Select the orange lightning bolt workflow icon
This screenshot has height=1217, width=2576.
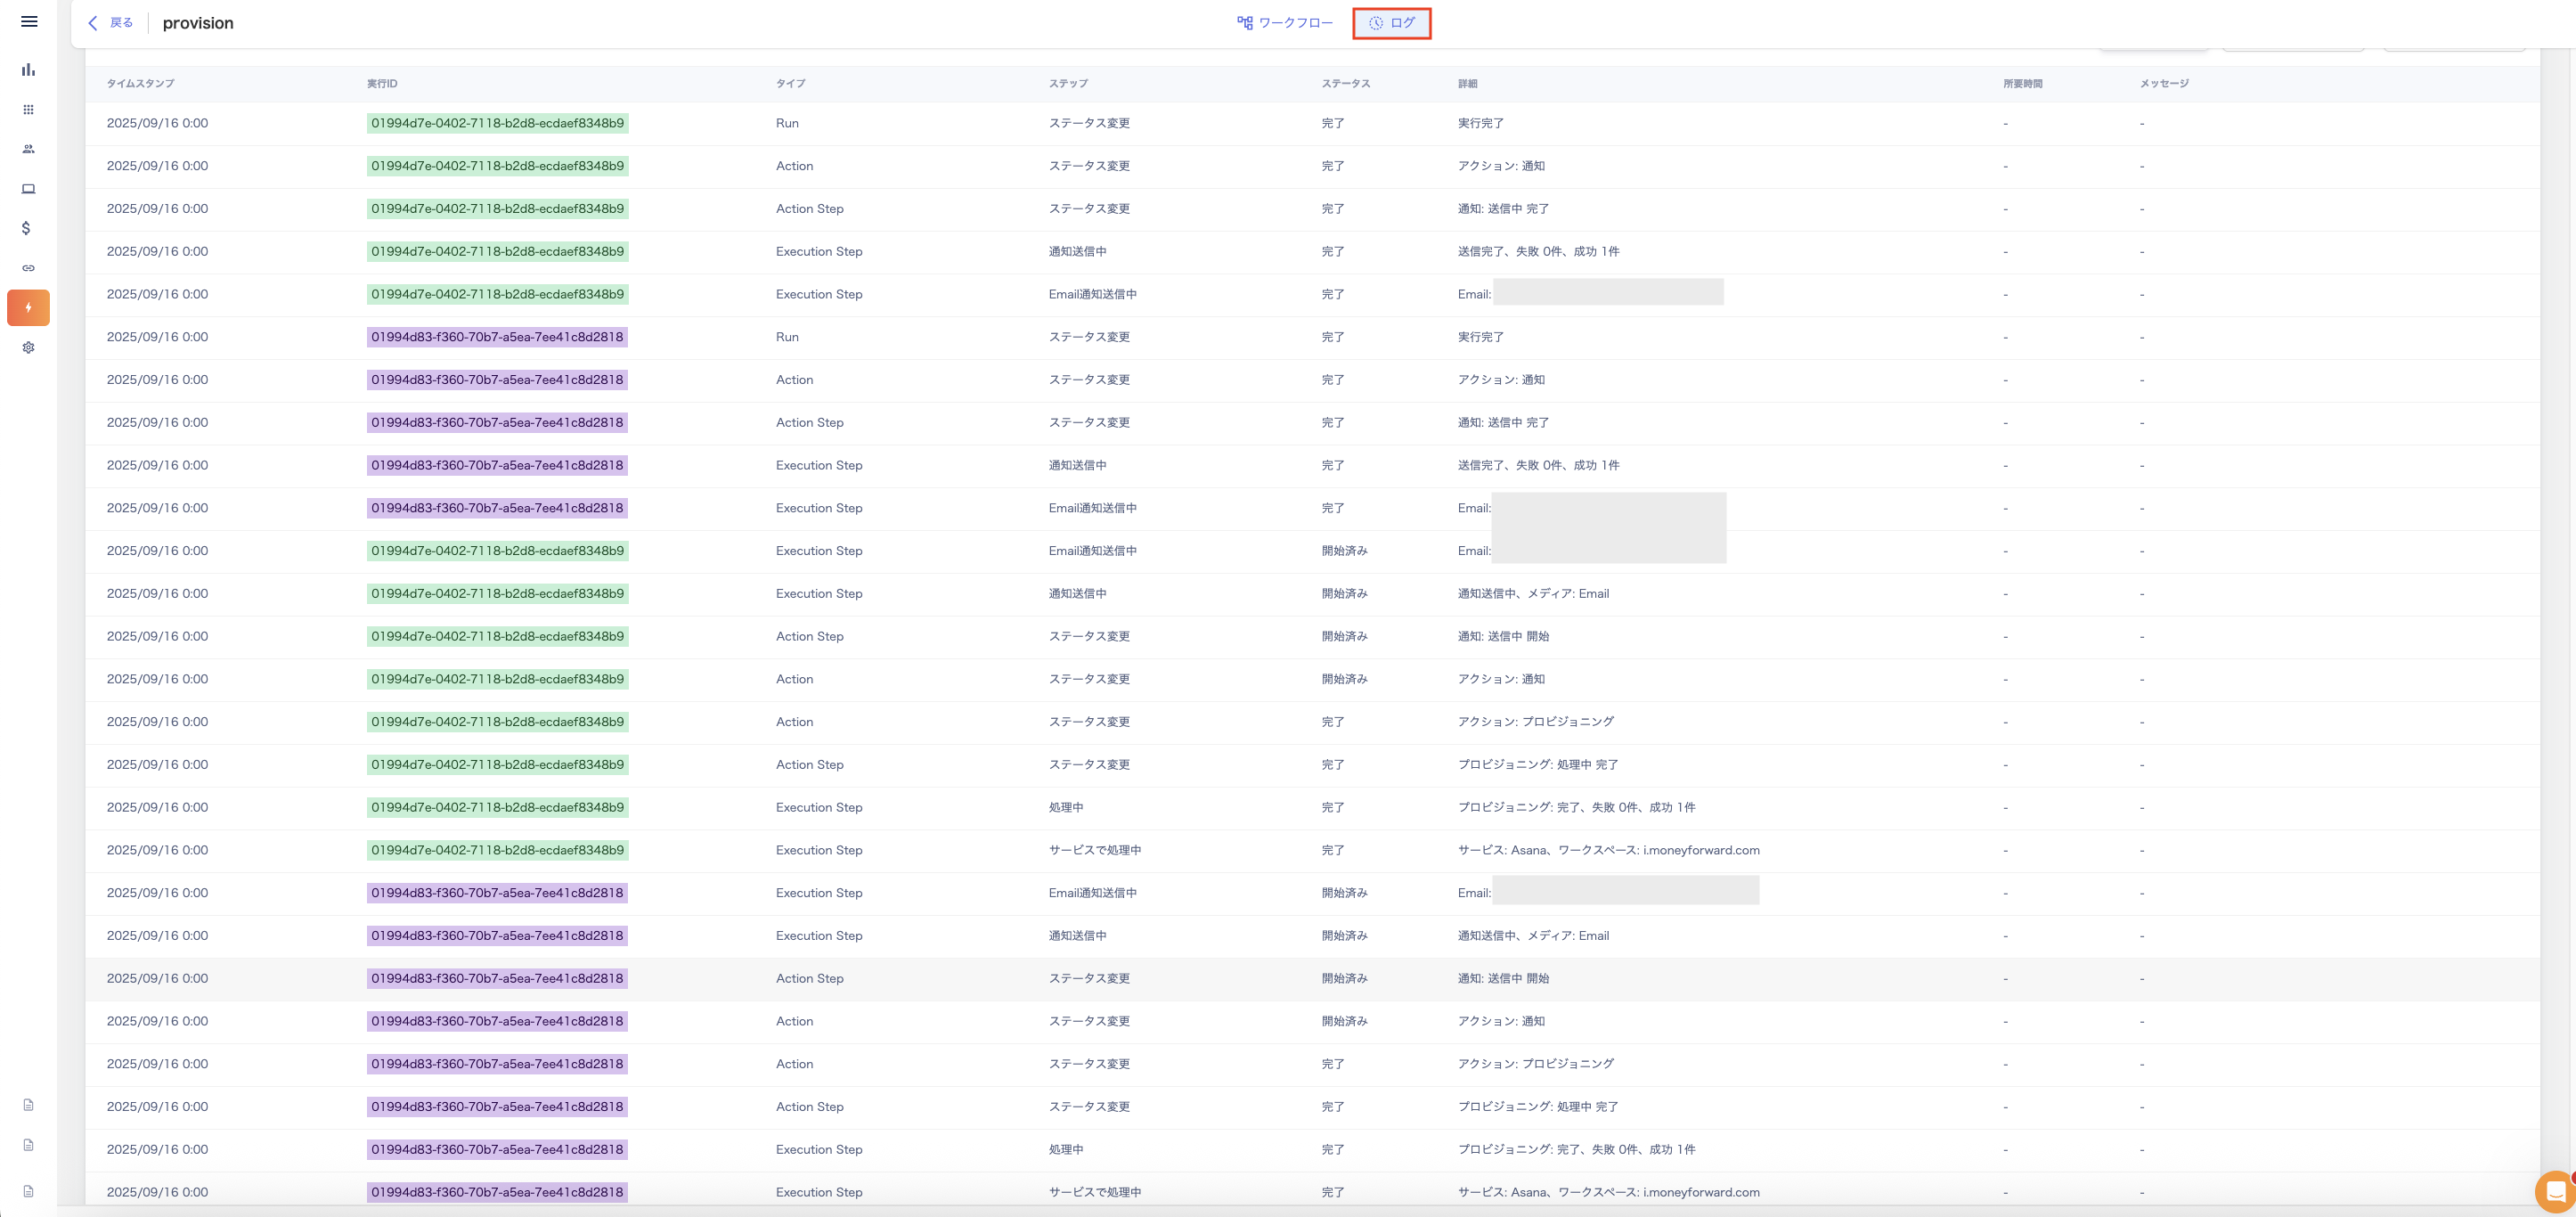coord(28,308)
